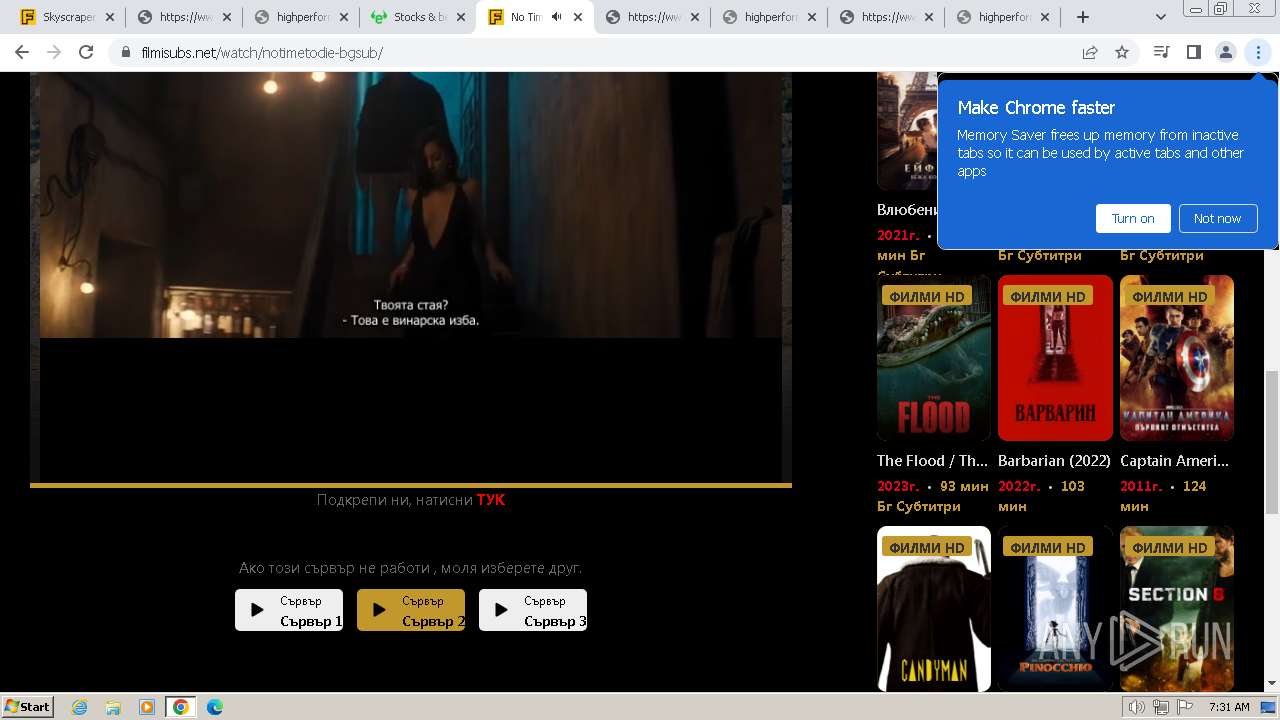Select Сървър 1 video server
This screenshot has width=1280, height=720.
[x=289, y=610]
